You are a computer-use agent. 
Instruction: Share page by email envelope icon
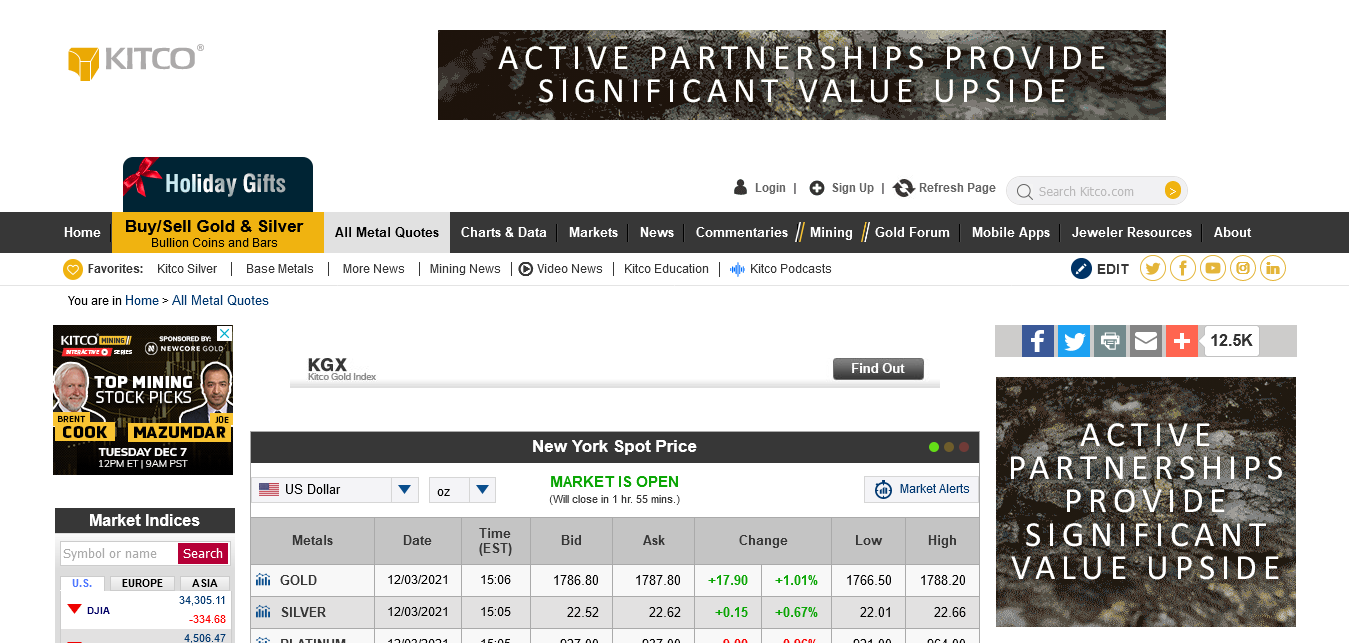[1146, 341]
